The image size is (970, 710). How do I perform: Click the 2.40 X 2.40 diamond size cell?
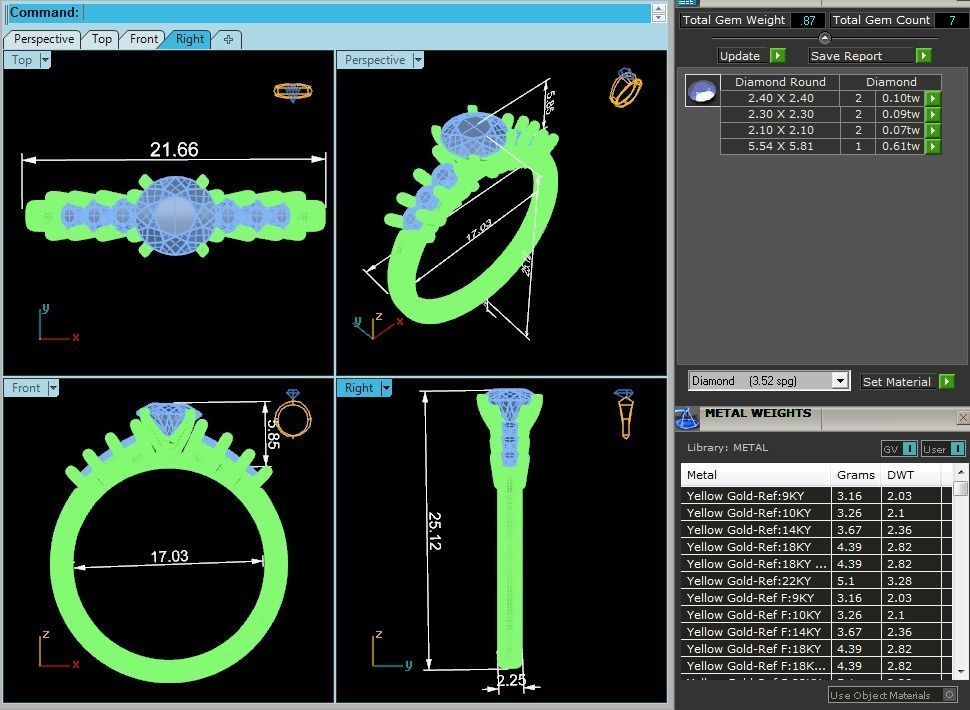(x=780, y=98)
